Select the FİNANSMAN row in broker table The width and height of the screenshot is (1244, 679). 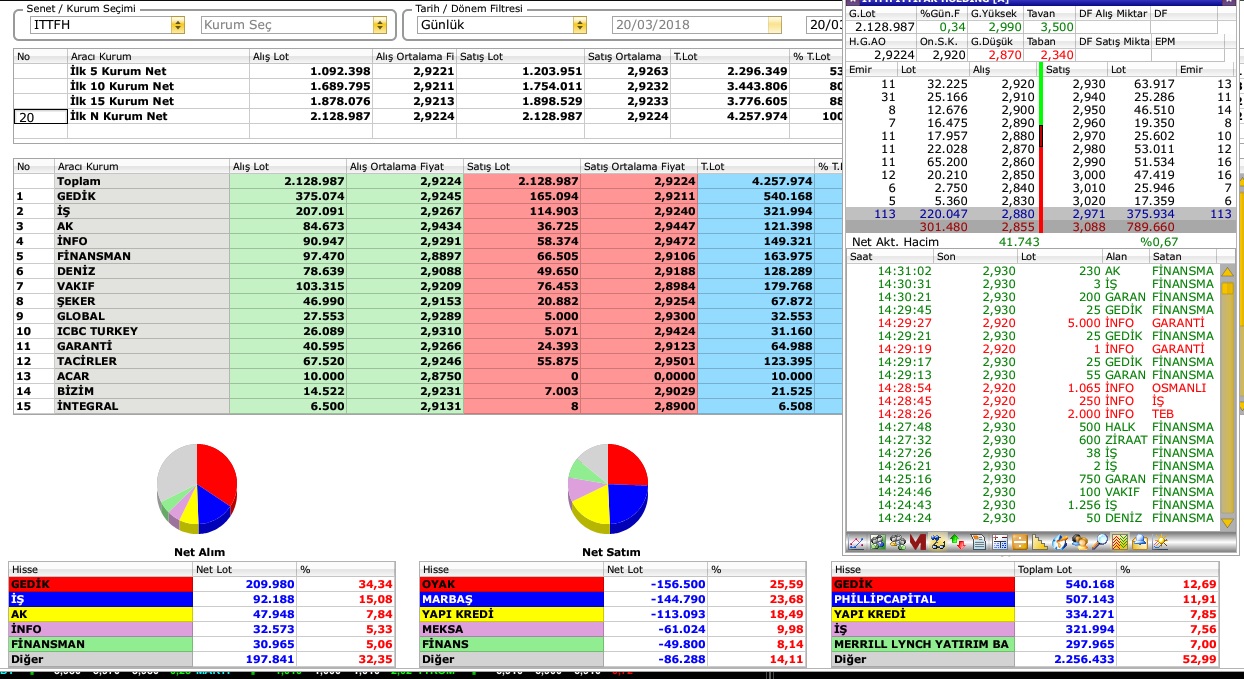[x=428, y=257]
